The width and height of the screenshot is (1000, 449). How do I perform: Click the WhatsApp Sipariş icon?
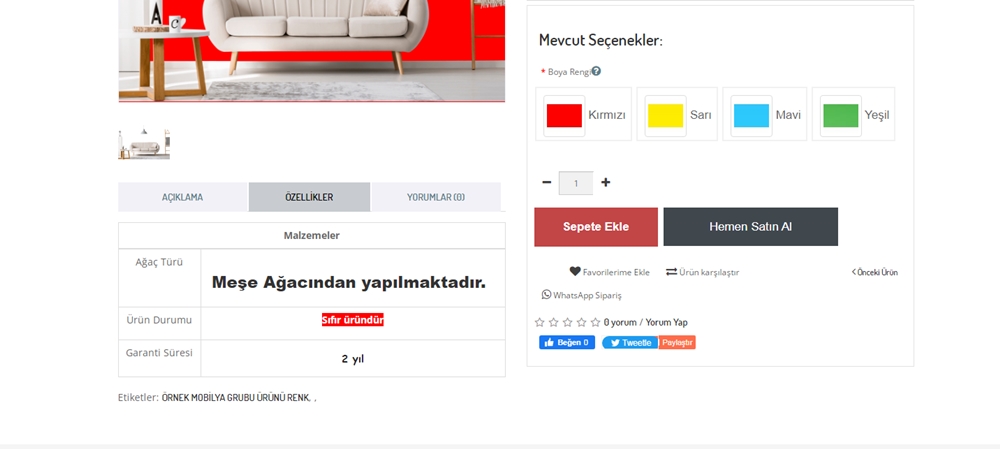546,294
